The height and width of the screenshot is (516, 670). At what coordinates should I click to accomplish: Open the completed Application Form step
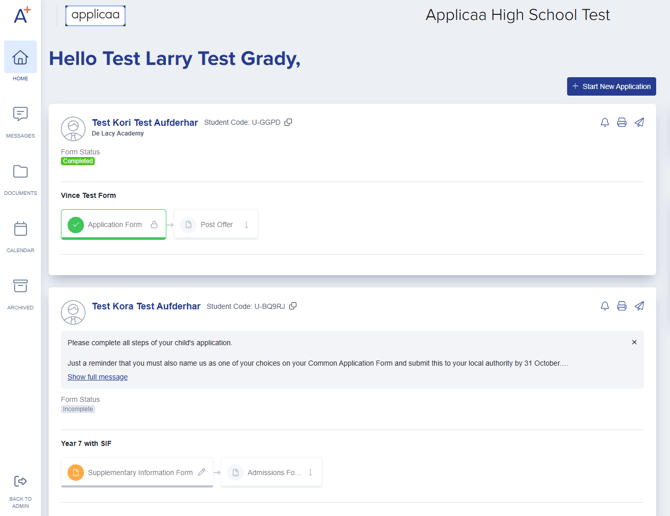113,225
